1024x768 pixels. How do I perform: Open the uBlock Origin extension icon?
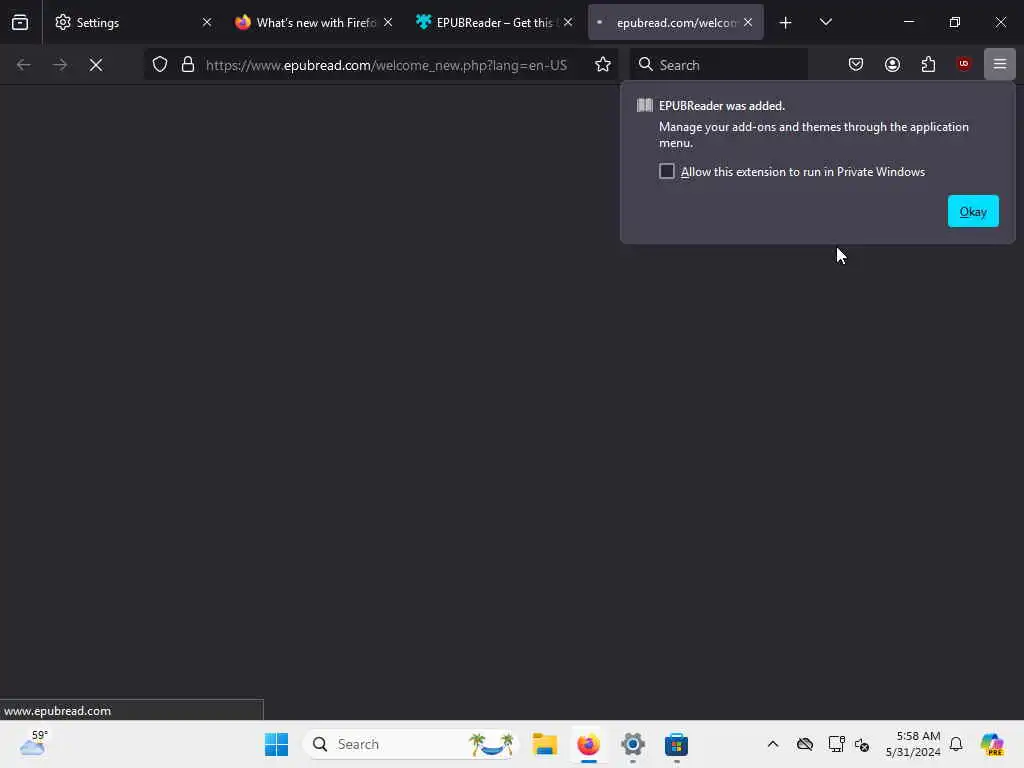964,64
